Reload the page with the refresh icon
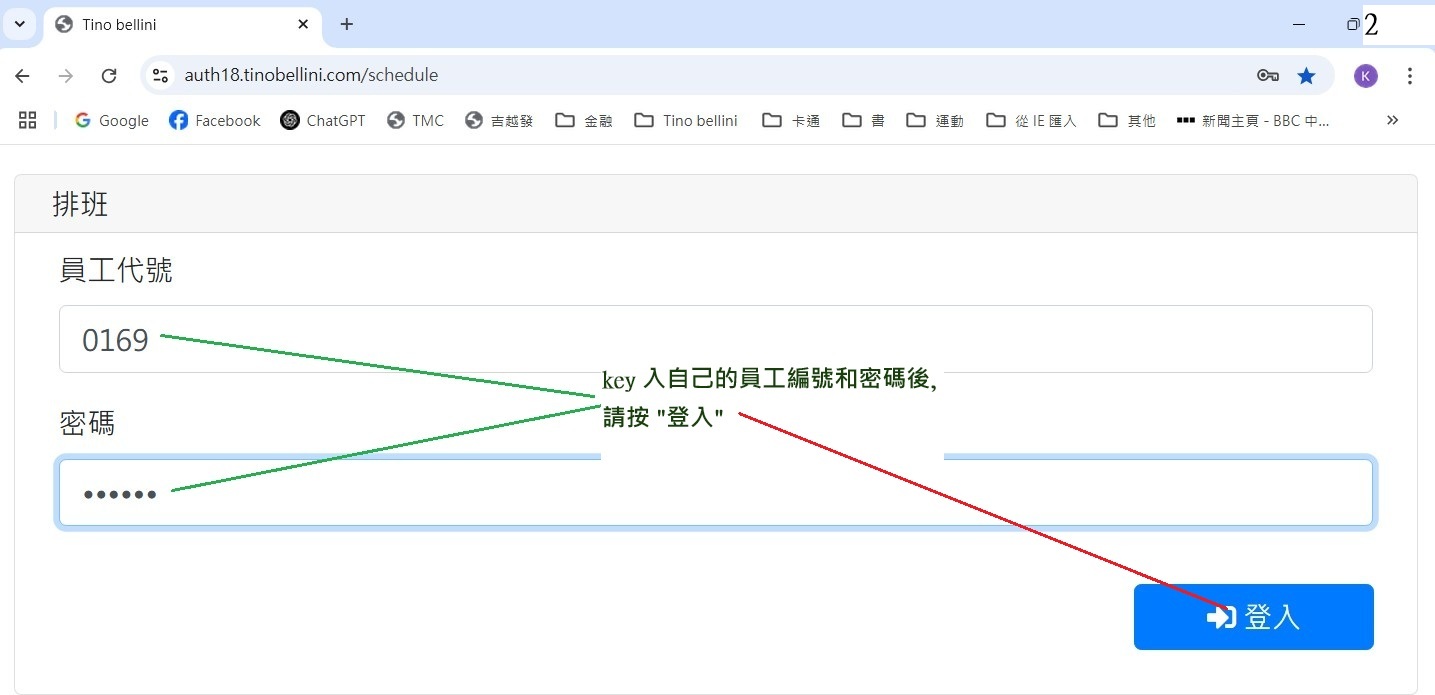This screenshot has width=1435, height=695. coord(110,76)
